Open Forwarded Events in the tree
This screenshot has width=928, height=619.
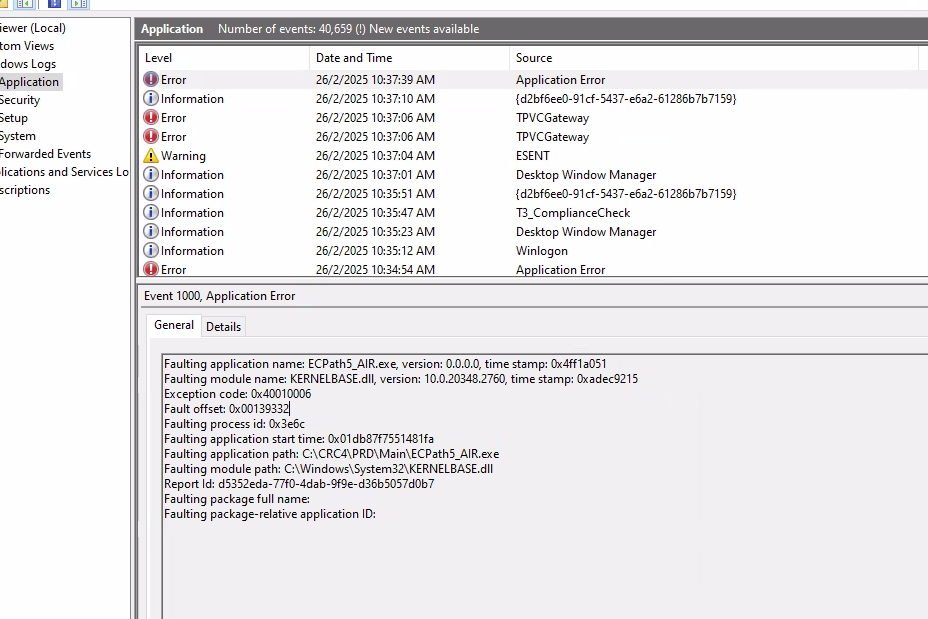(45, 154)
